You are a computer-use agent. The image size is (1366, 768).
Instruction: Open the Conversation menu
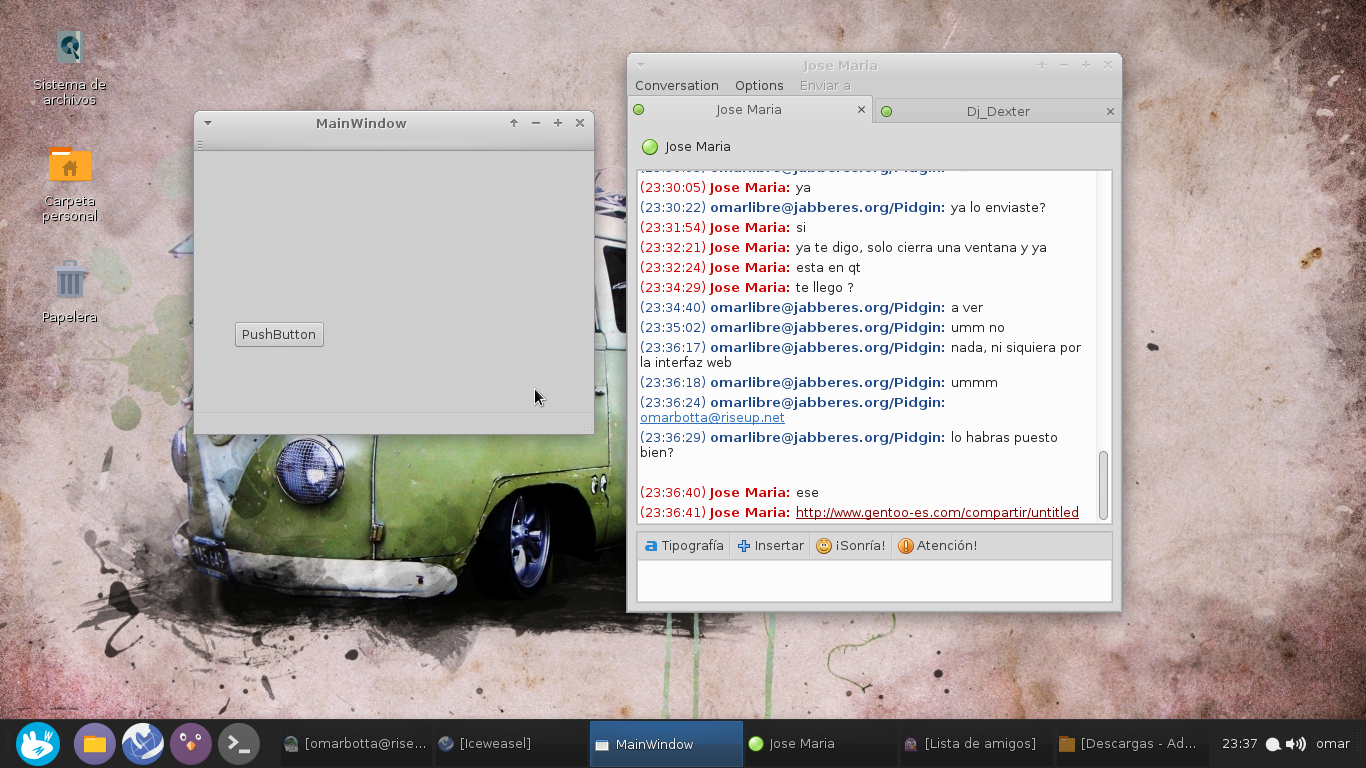point(677,86)
